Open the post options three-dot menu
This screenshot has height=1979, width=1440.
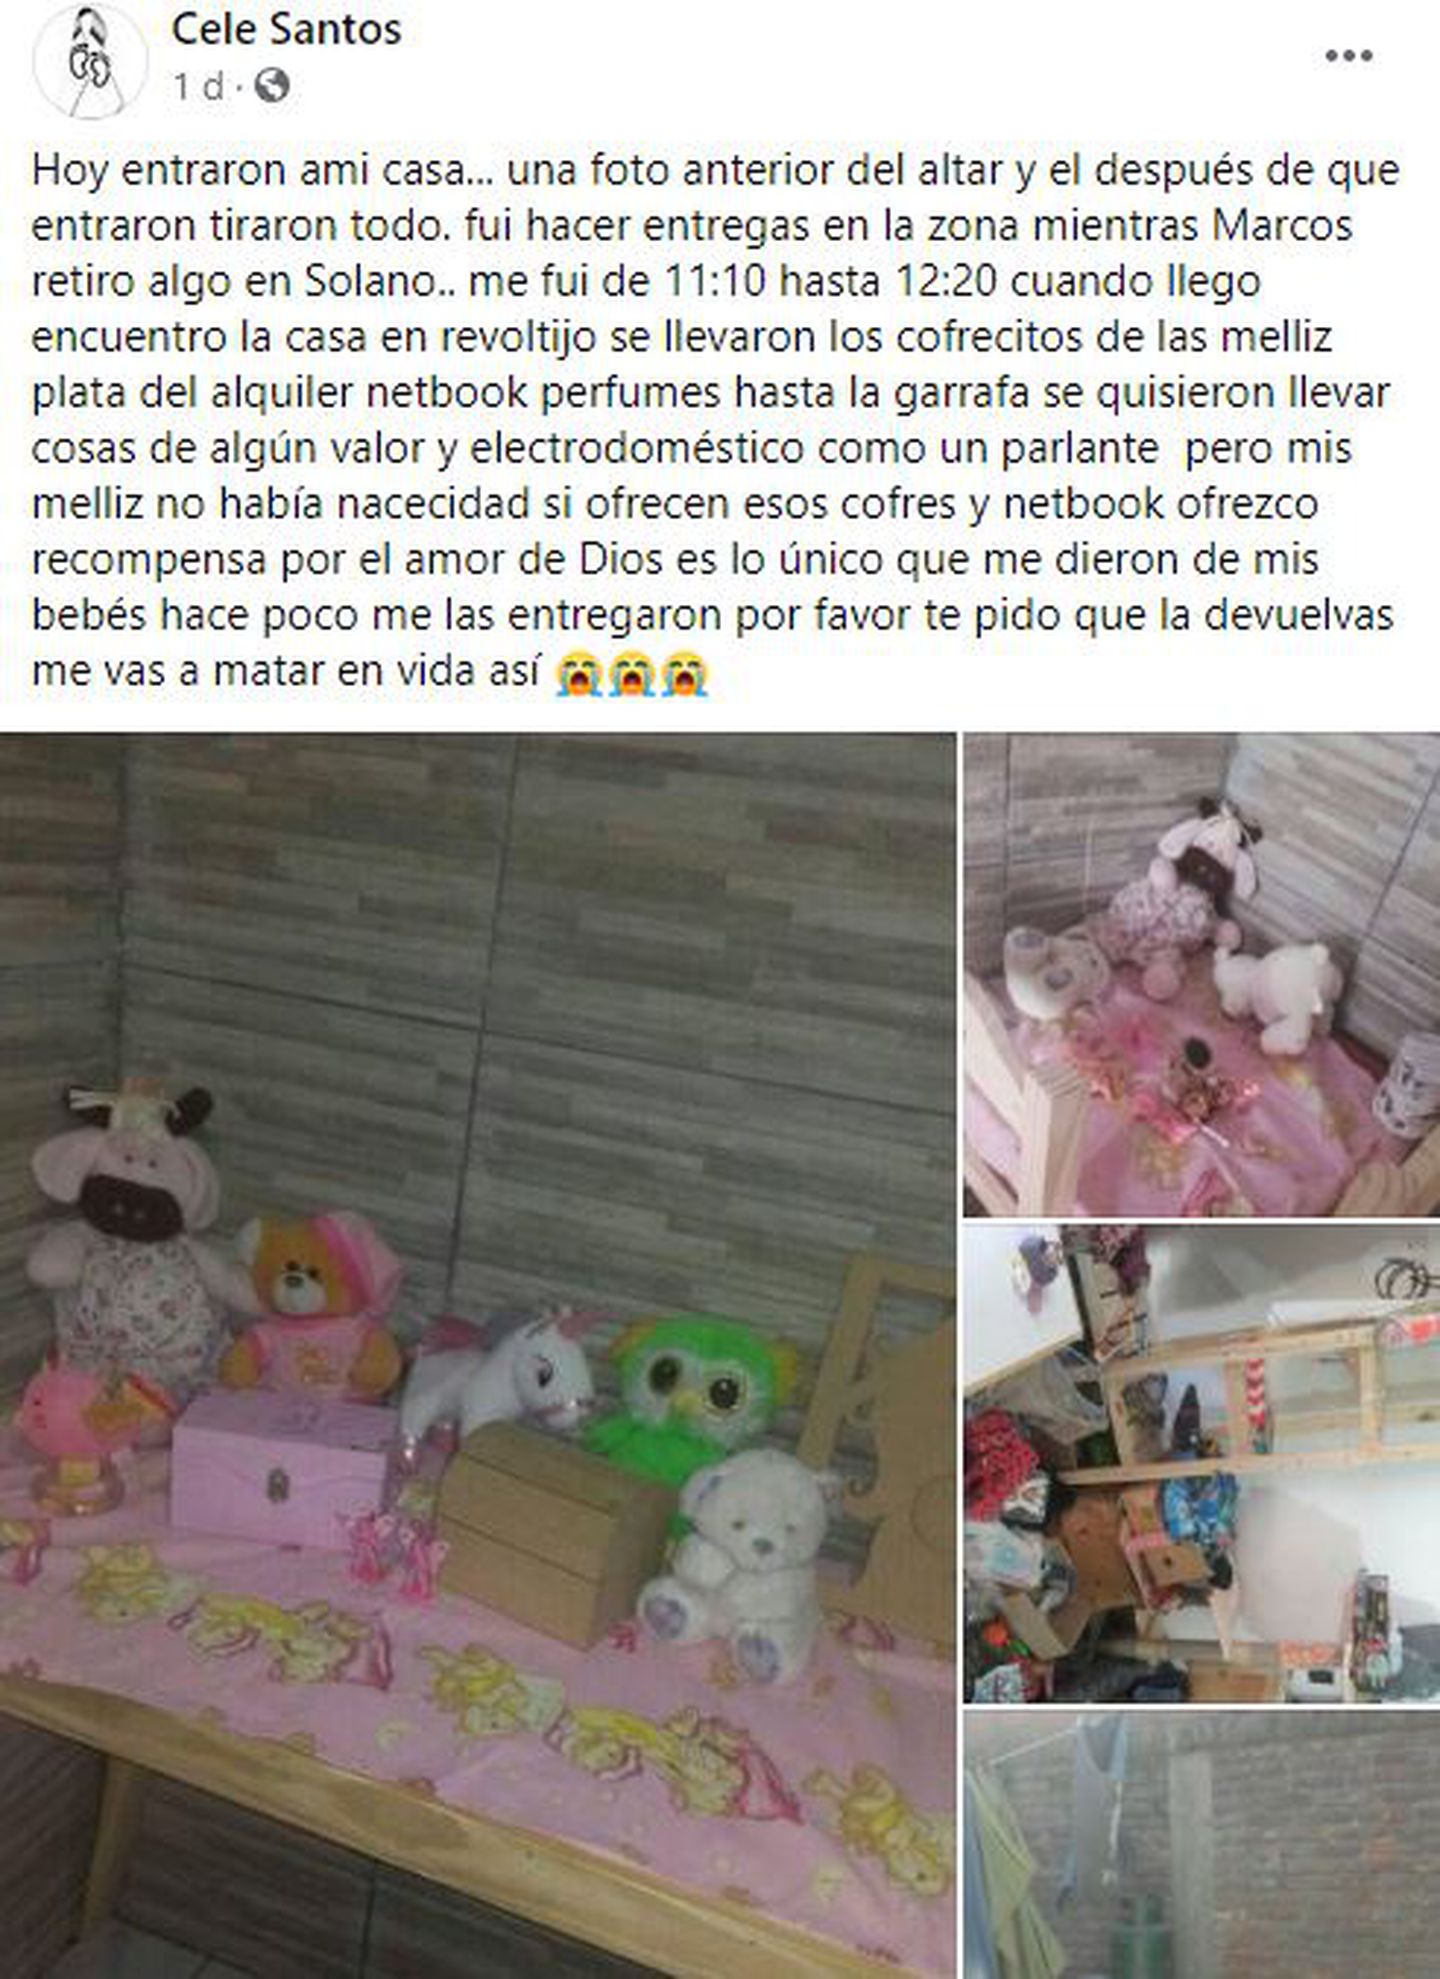point(1348,56)
